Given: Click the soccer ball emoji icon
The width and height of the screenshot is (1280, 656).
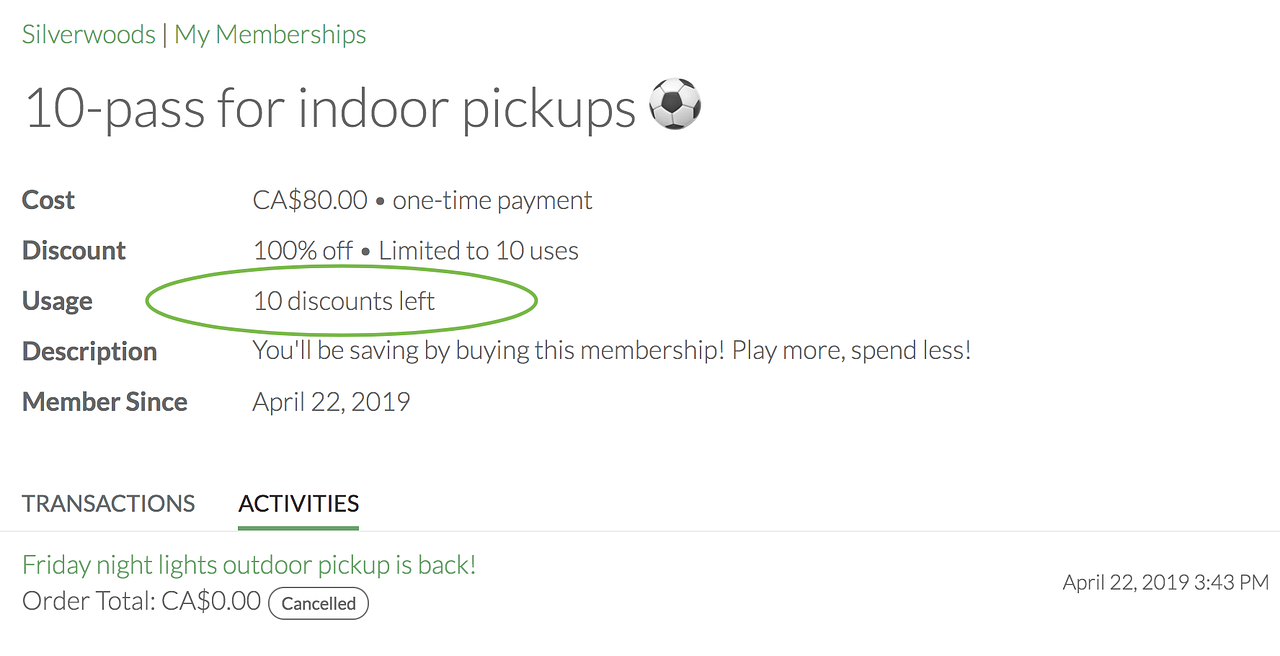Looking at the screenshot, I should [675, 105].
